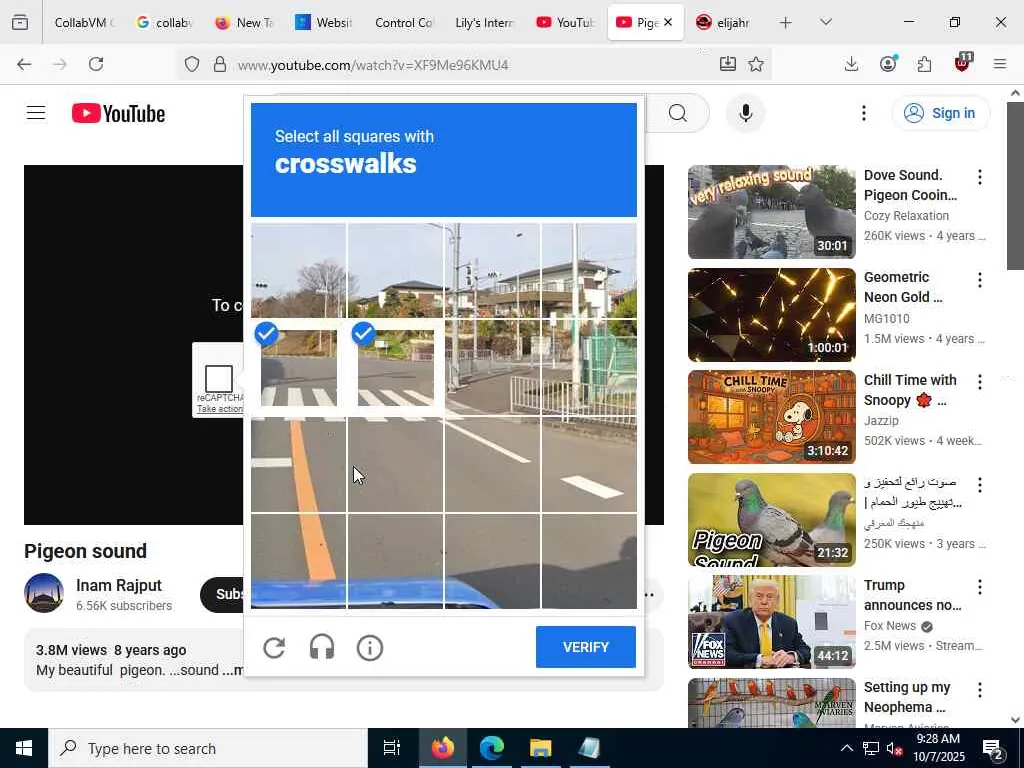
Task: Open options for Chill Time with Snoopy video
Action: [980, 382]
